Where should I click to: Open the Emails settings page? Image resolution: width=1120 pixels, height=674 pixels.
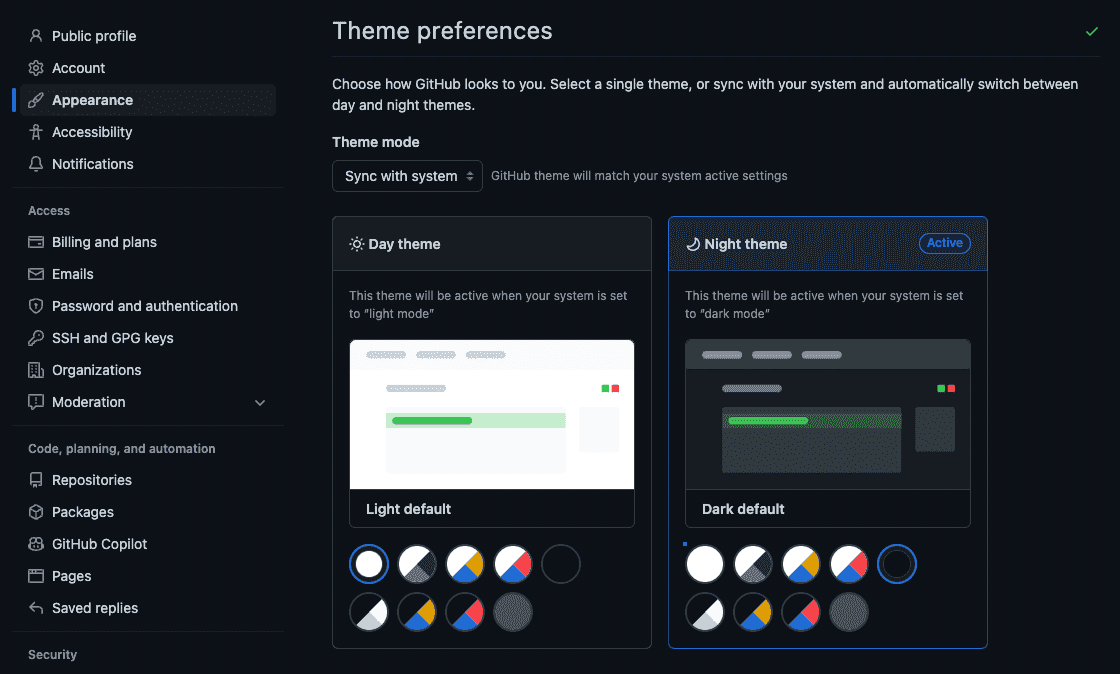pos(73,274)
